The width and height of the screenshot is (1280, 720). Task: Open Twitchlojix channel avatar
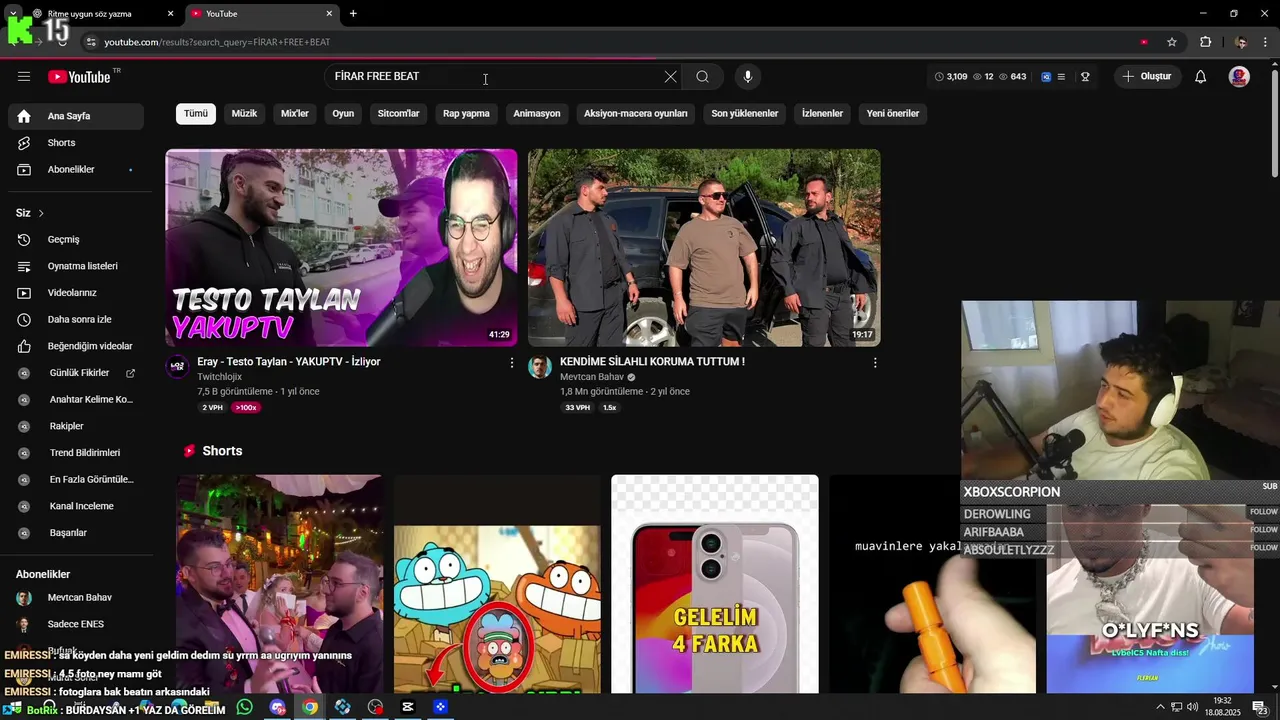177,366
